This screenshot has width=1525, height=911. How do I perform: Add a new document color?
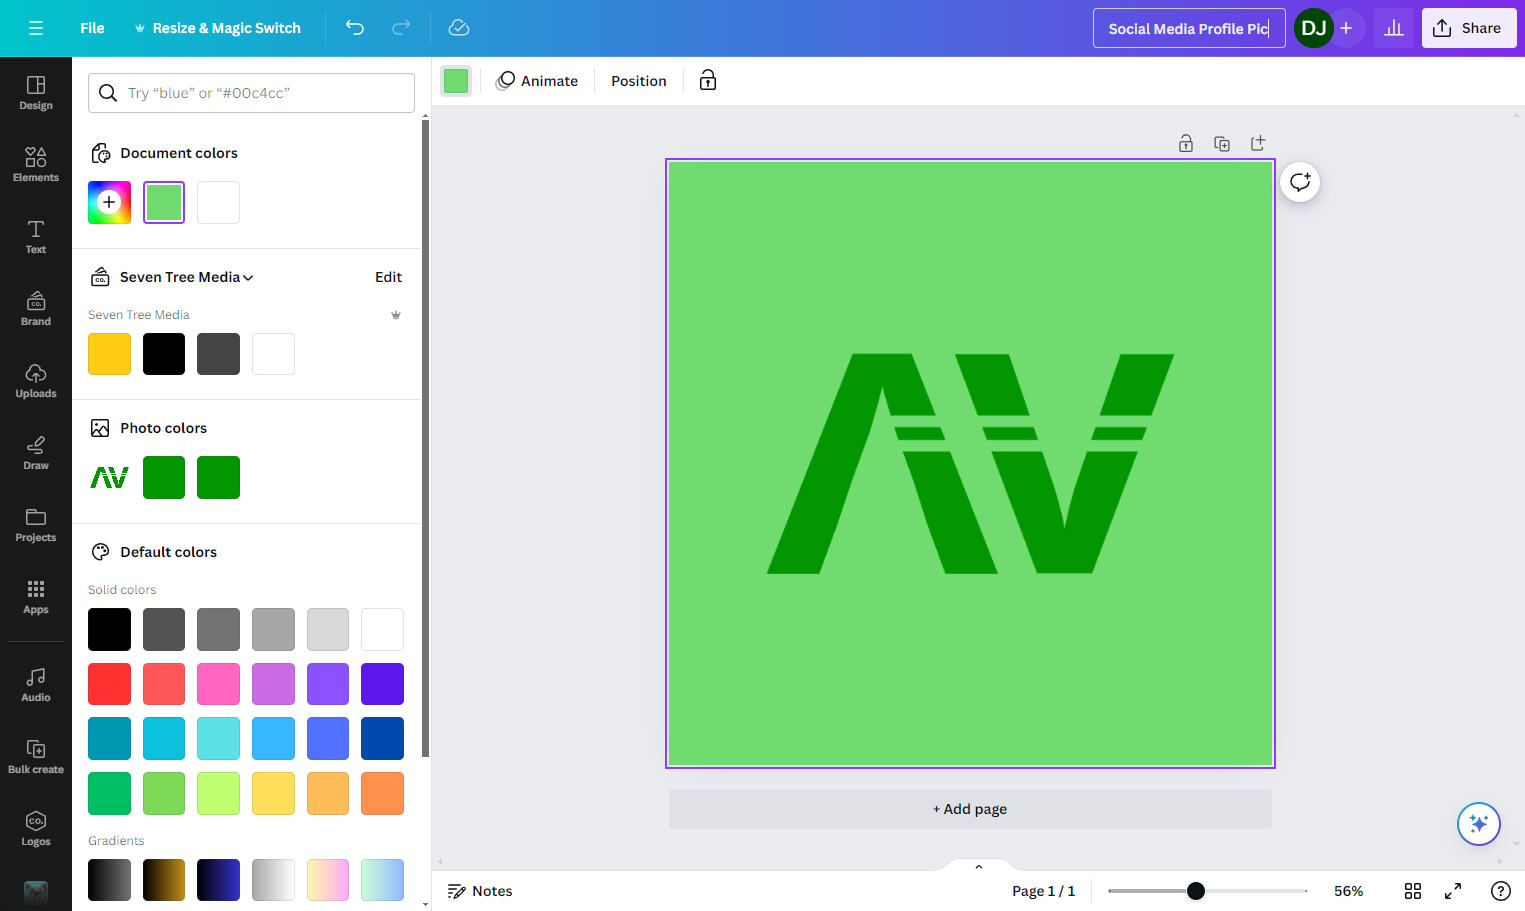[109, 202]
